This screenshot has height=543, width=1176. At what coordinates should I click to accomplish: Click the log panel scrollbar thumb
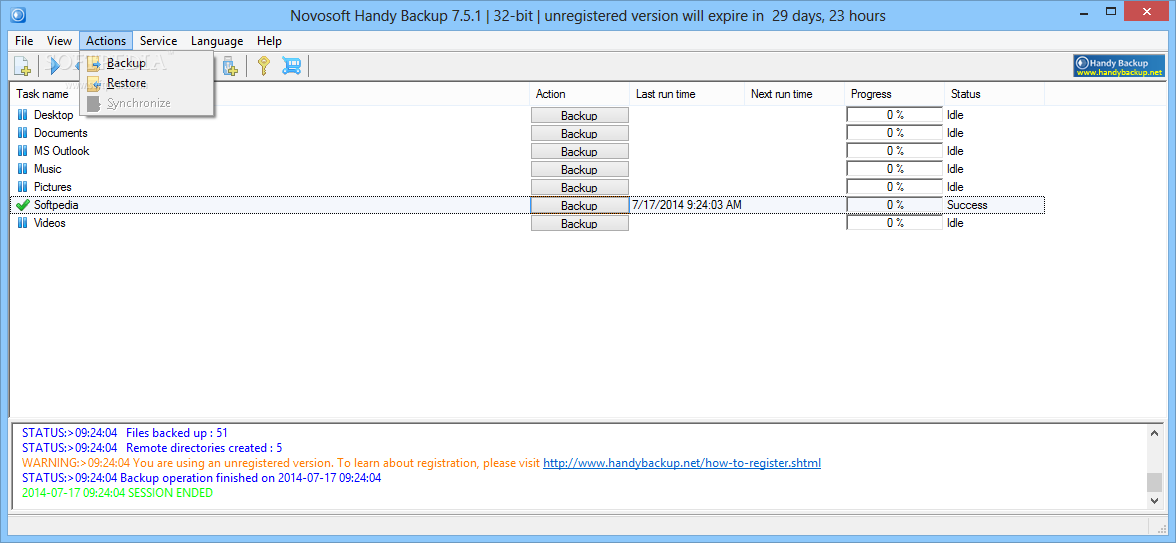(x=1155, y=482)
